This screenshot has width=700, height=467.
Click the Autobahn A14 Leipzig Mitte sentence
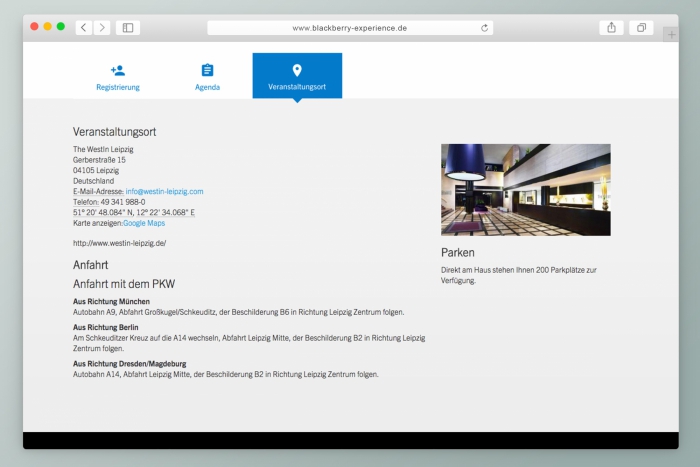(225, 374)
